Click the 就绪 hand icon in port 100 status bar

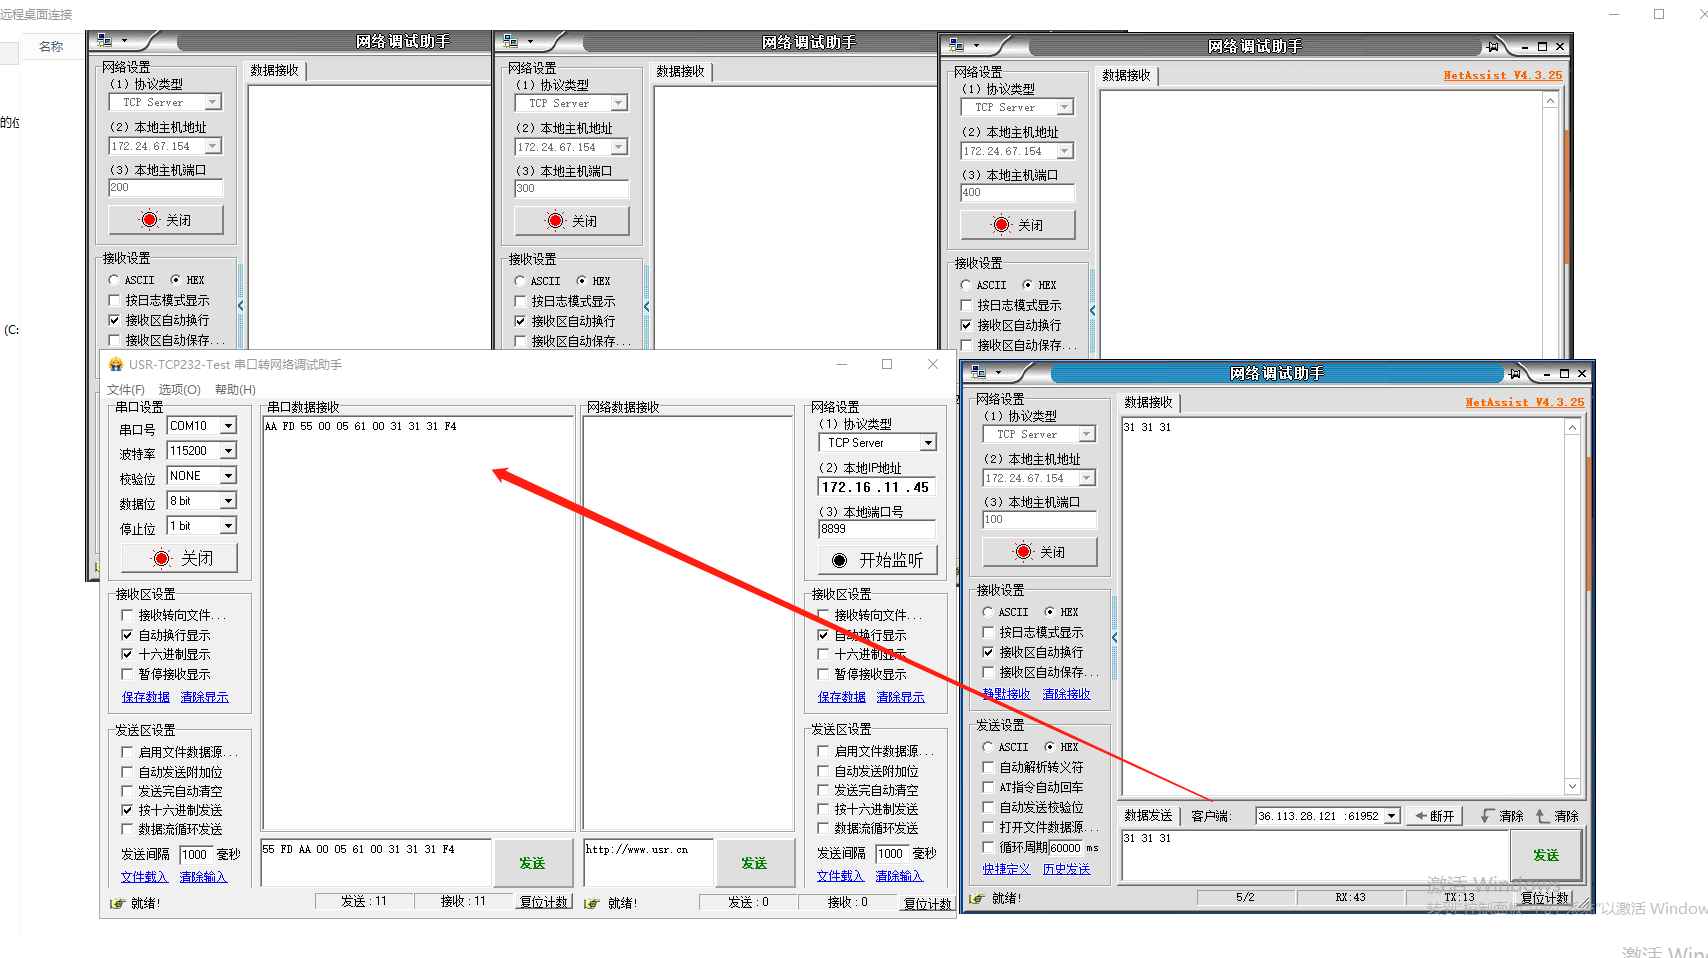tap(976, 898)
